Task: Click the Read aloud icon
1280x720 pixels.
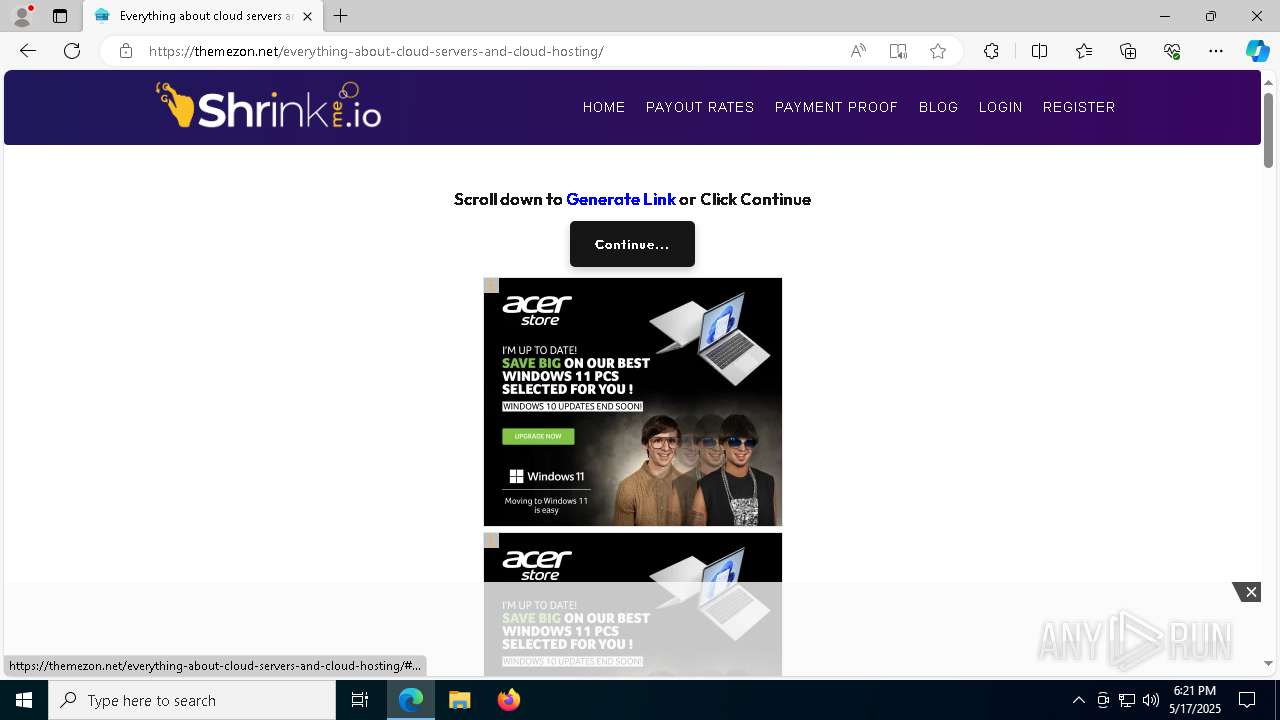Action: (x=858, y=51)
